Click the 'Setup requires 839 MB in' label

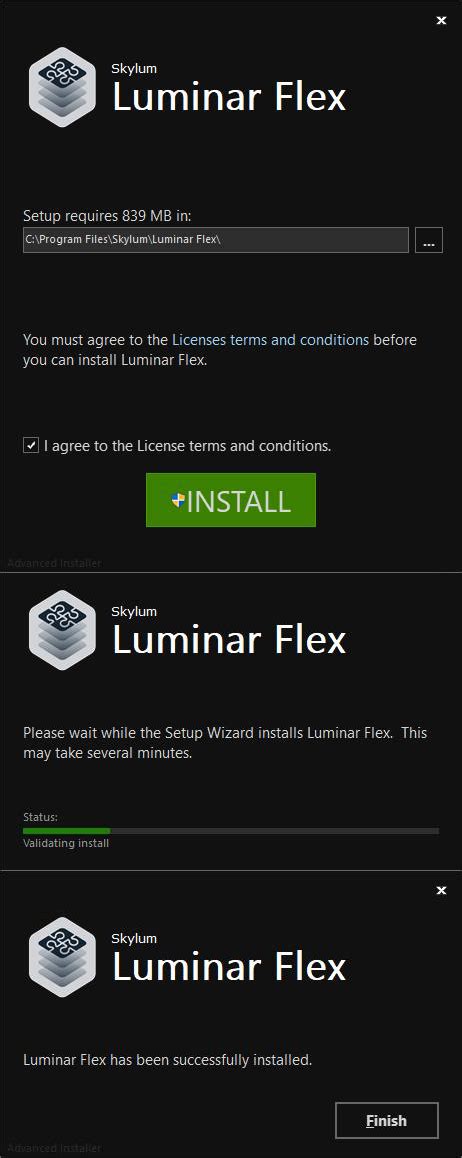pos(107,216)
